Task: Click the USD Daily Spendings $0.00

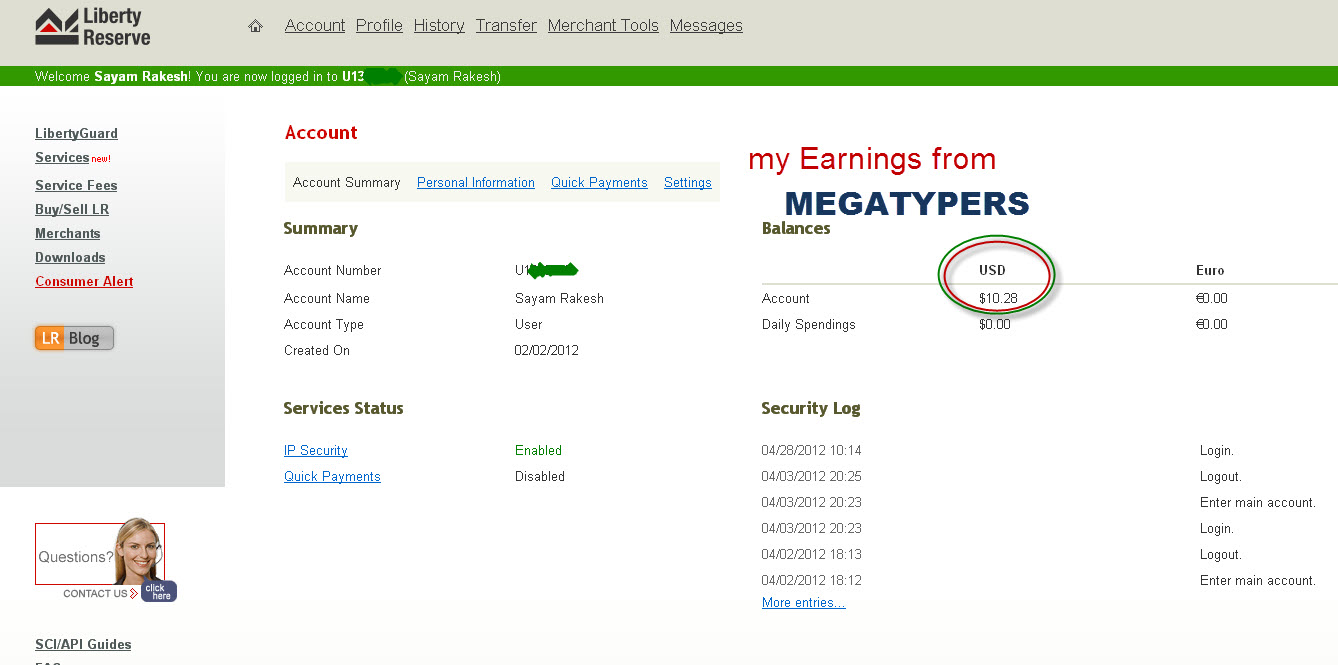Action: (995, 324)
